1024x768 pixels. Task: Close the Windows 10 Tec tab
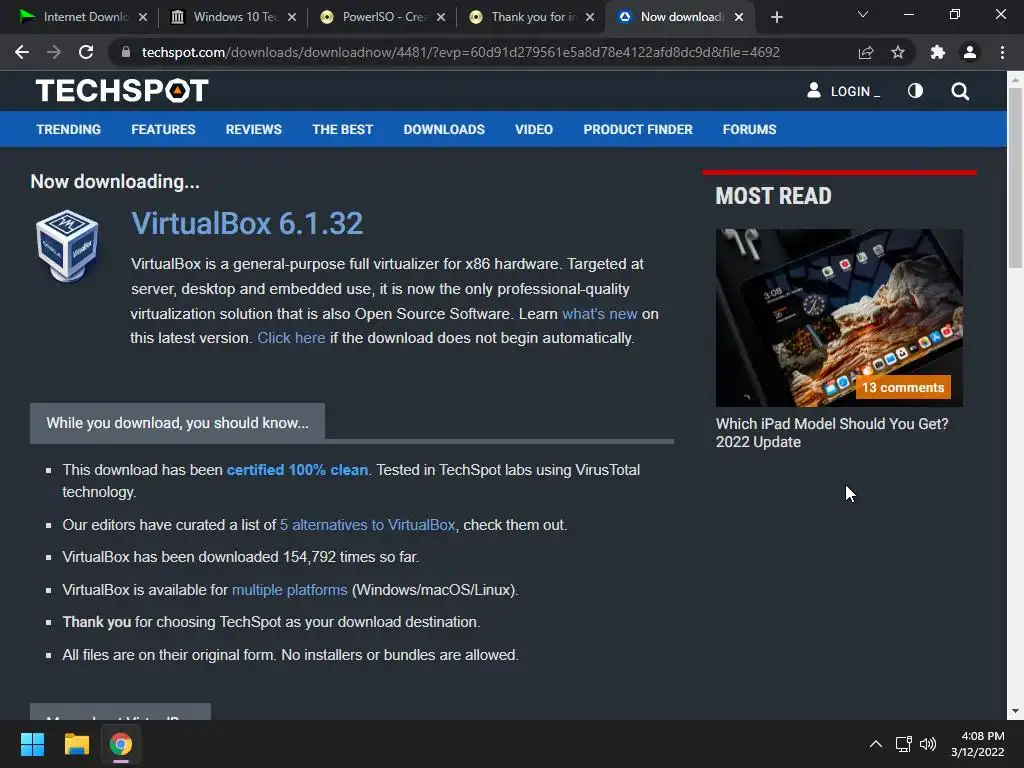point(292,17)
